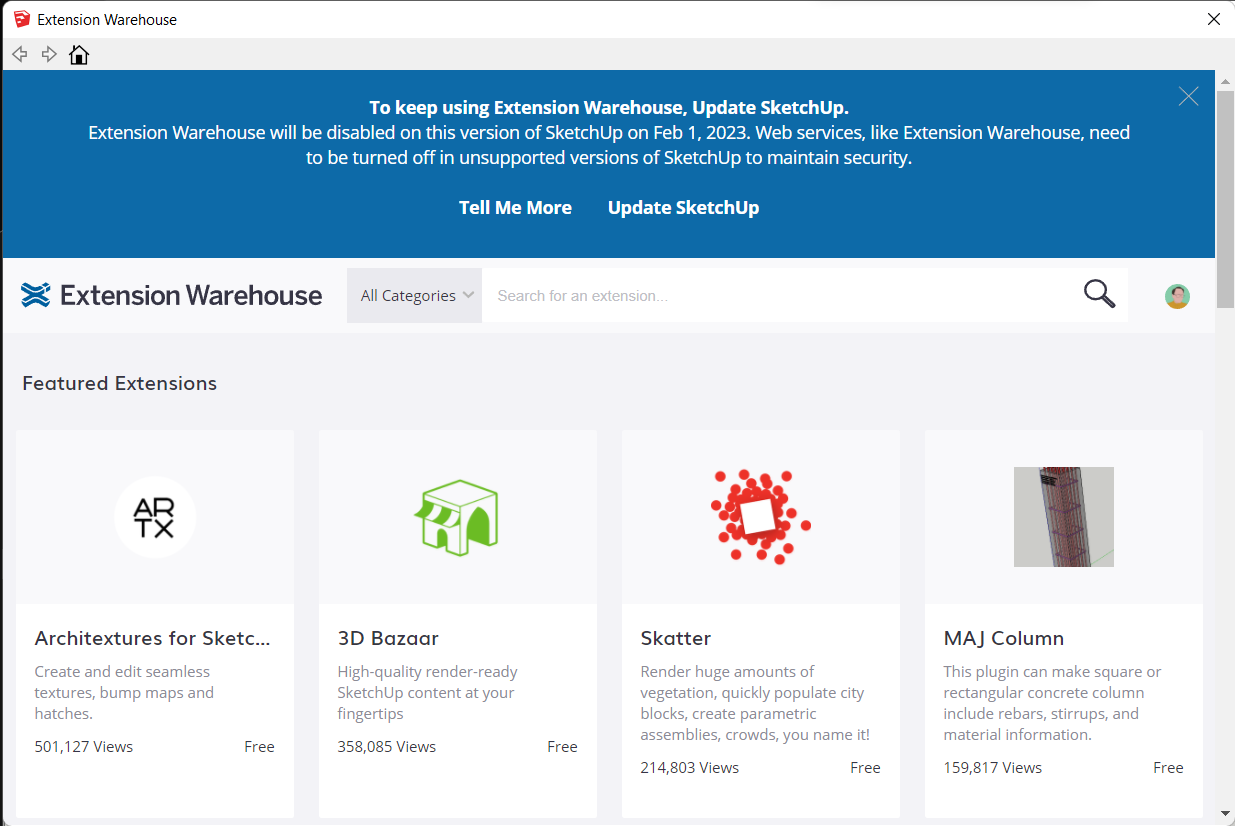Click the Update SketchUp link
The height and width of the screenshot is (826, 1235).
pyautogui.click(x=683, y=208)
